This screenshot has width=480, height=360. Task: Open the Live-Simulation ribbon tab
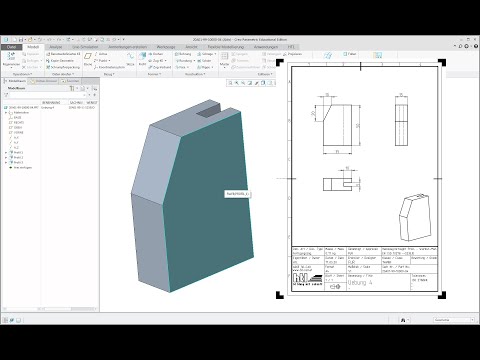[x=85, y=47]
